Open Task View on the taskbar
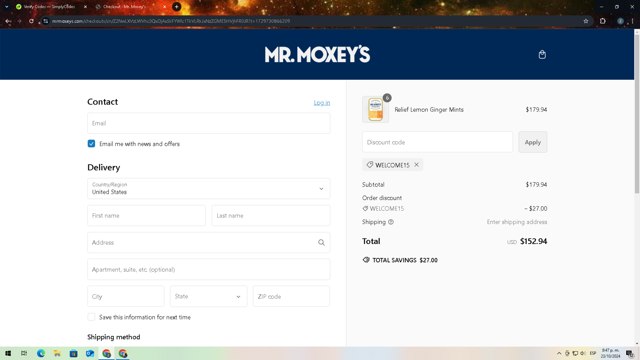Viewport: 640px width, 360px height. 24,353
